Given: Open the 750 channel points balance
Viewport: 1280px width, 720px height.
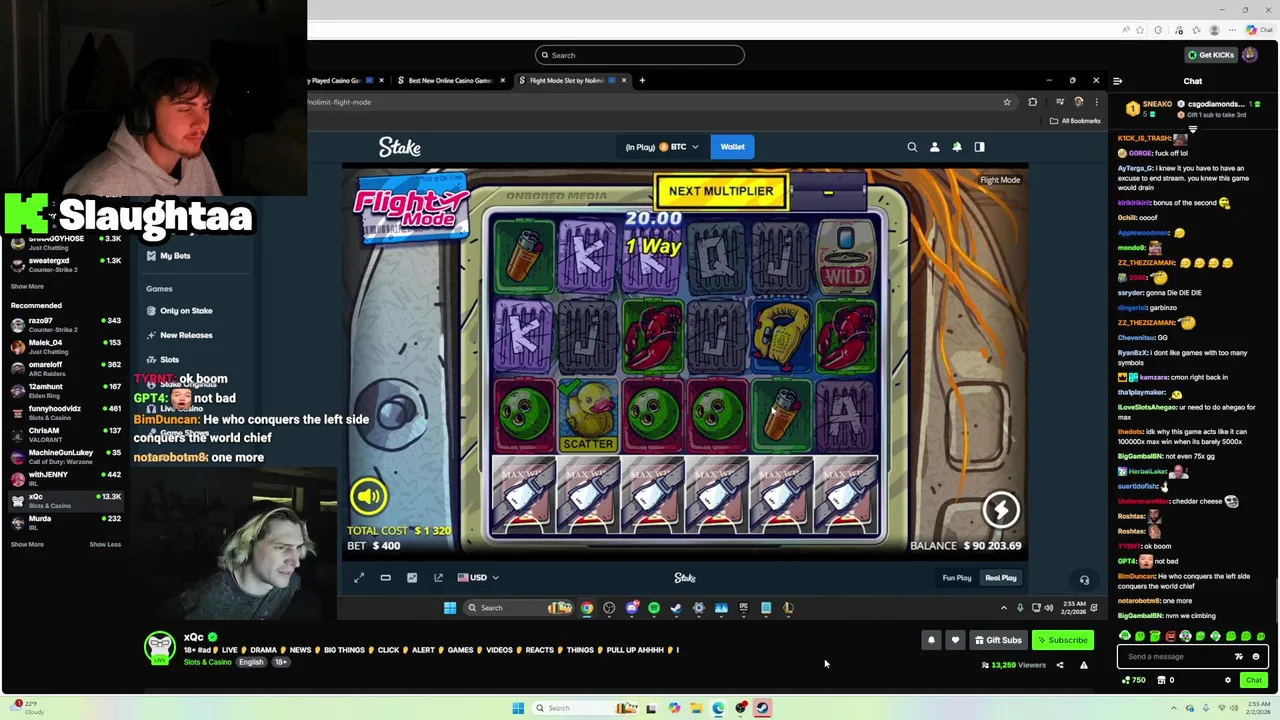Looking at the screenshot, I should click(x=1134, y=680).
